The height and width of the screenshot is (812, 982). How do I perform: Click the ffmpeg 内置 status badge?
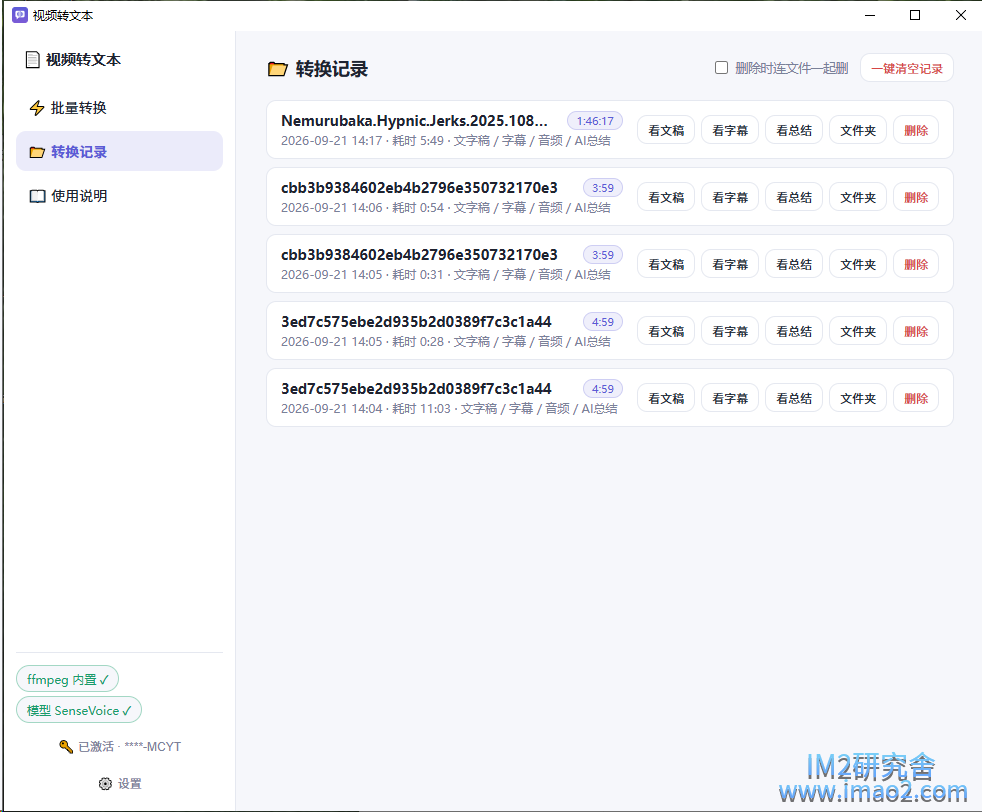tap(67, 679)
